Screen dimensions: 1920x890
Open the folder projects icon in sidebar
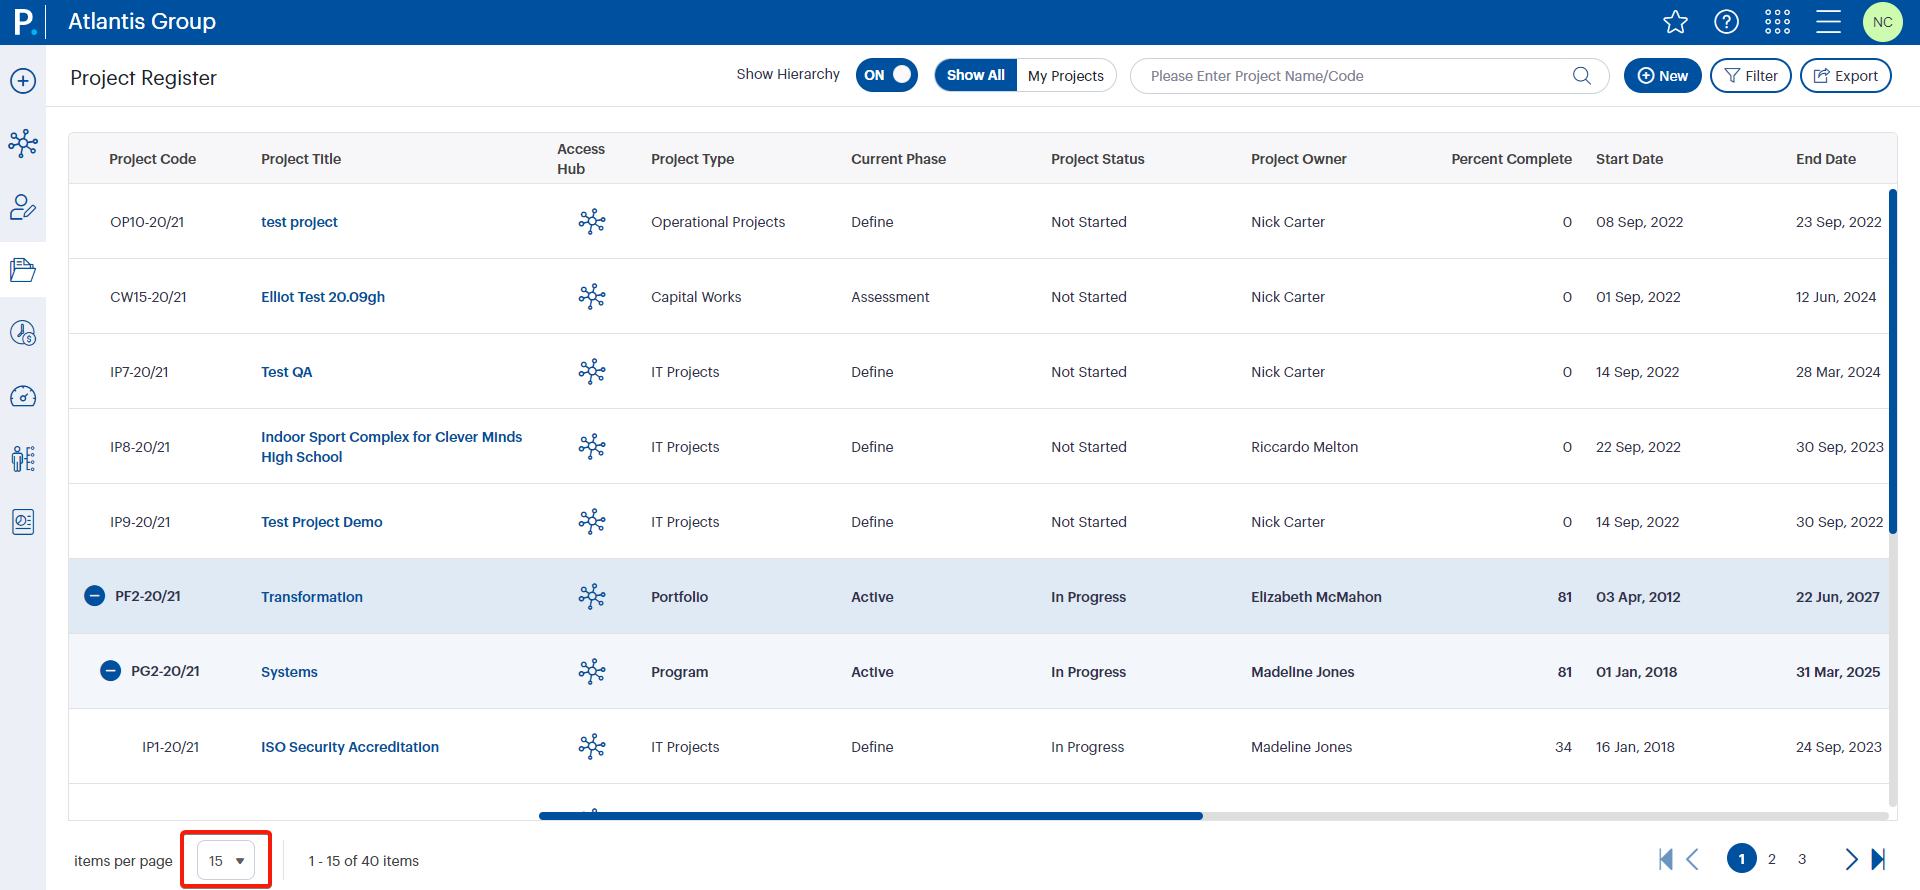tap(23, 270)
